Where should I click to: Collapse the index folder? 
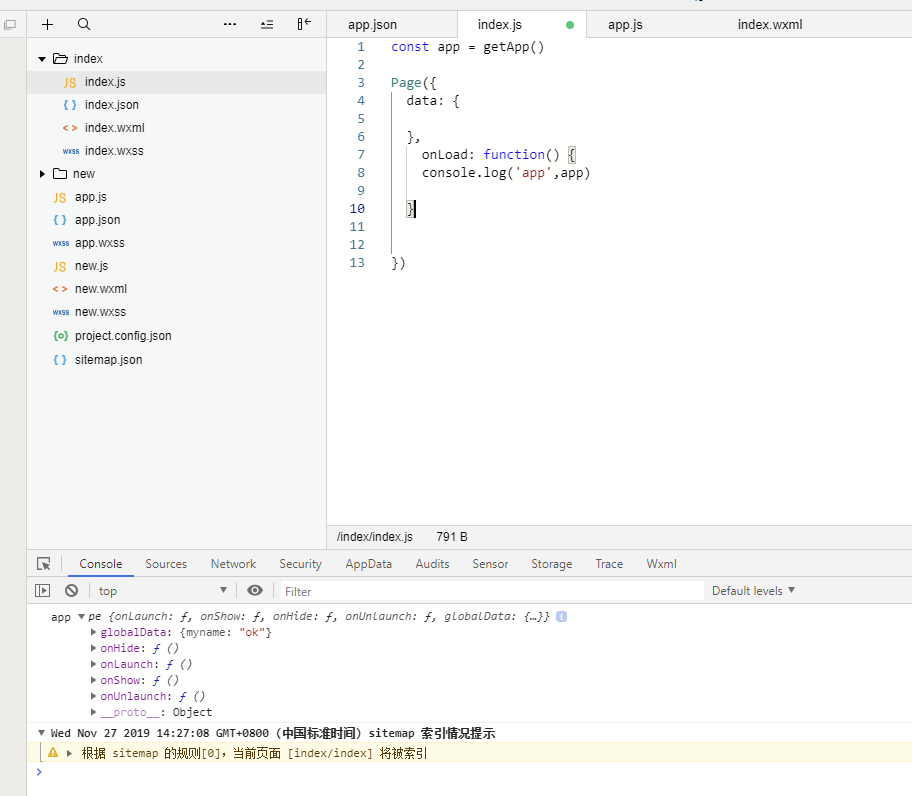pos(42,59)
